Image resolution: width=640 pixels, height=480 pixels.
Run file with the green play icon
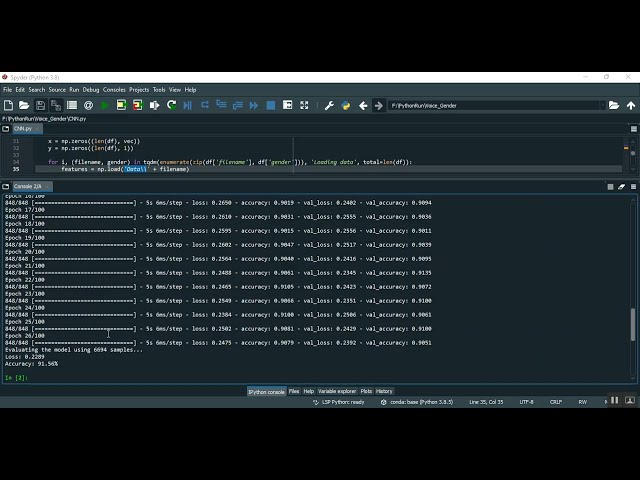(104, 105)
